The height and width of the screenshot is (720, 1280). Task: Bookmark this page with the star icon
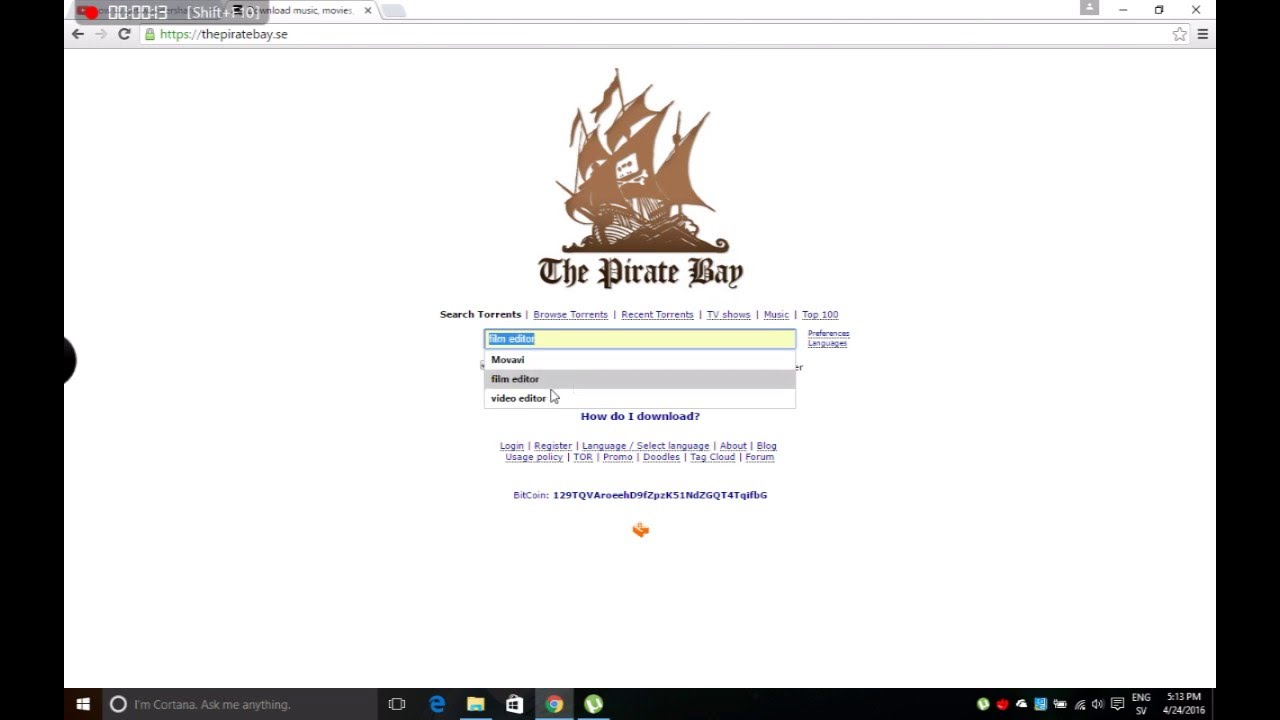point(1179,34)
